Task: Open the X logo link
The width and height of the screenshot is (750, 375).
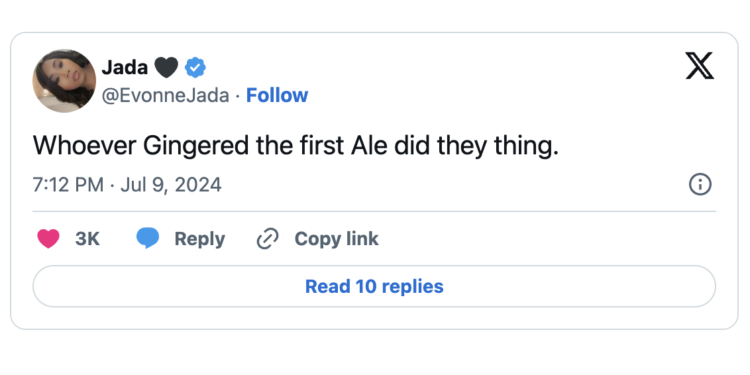Action: 700,66
